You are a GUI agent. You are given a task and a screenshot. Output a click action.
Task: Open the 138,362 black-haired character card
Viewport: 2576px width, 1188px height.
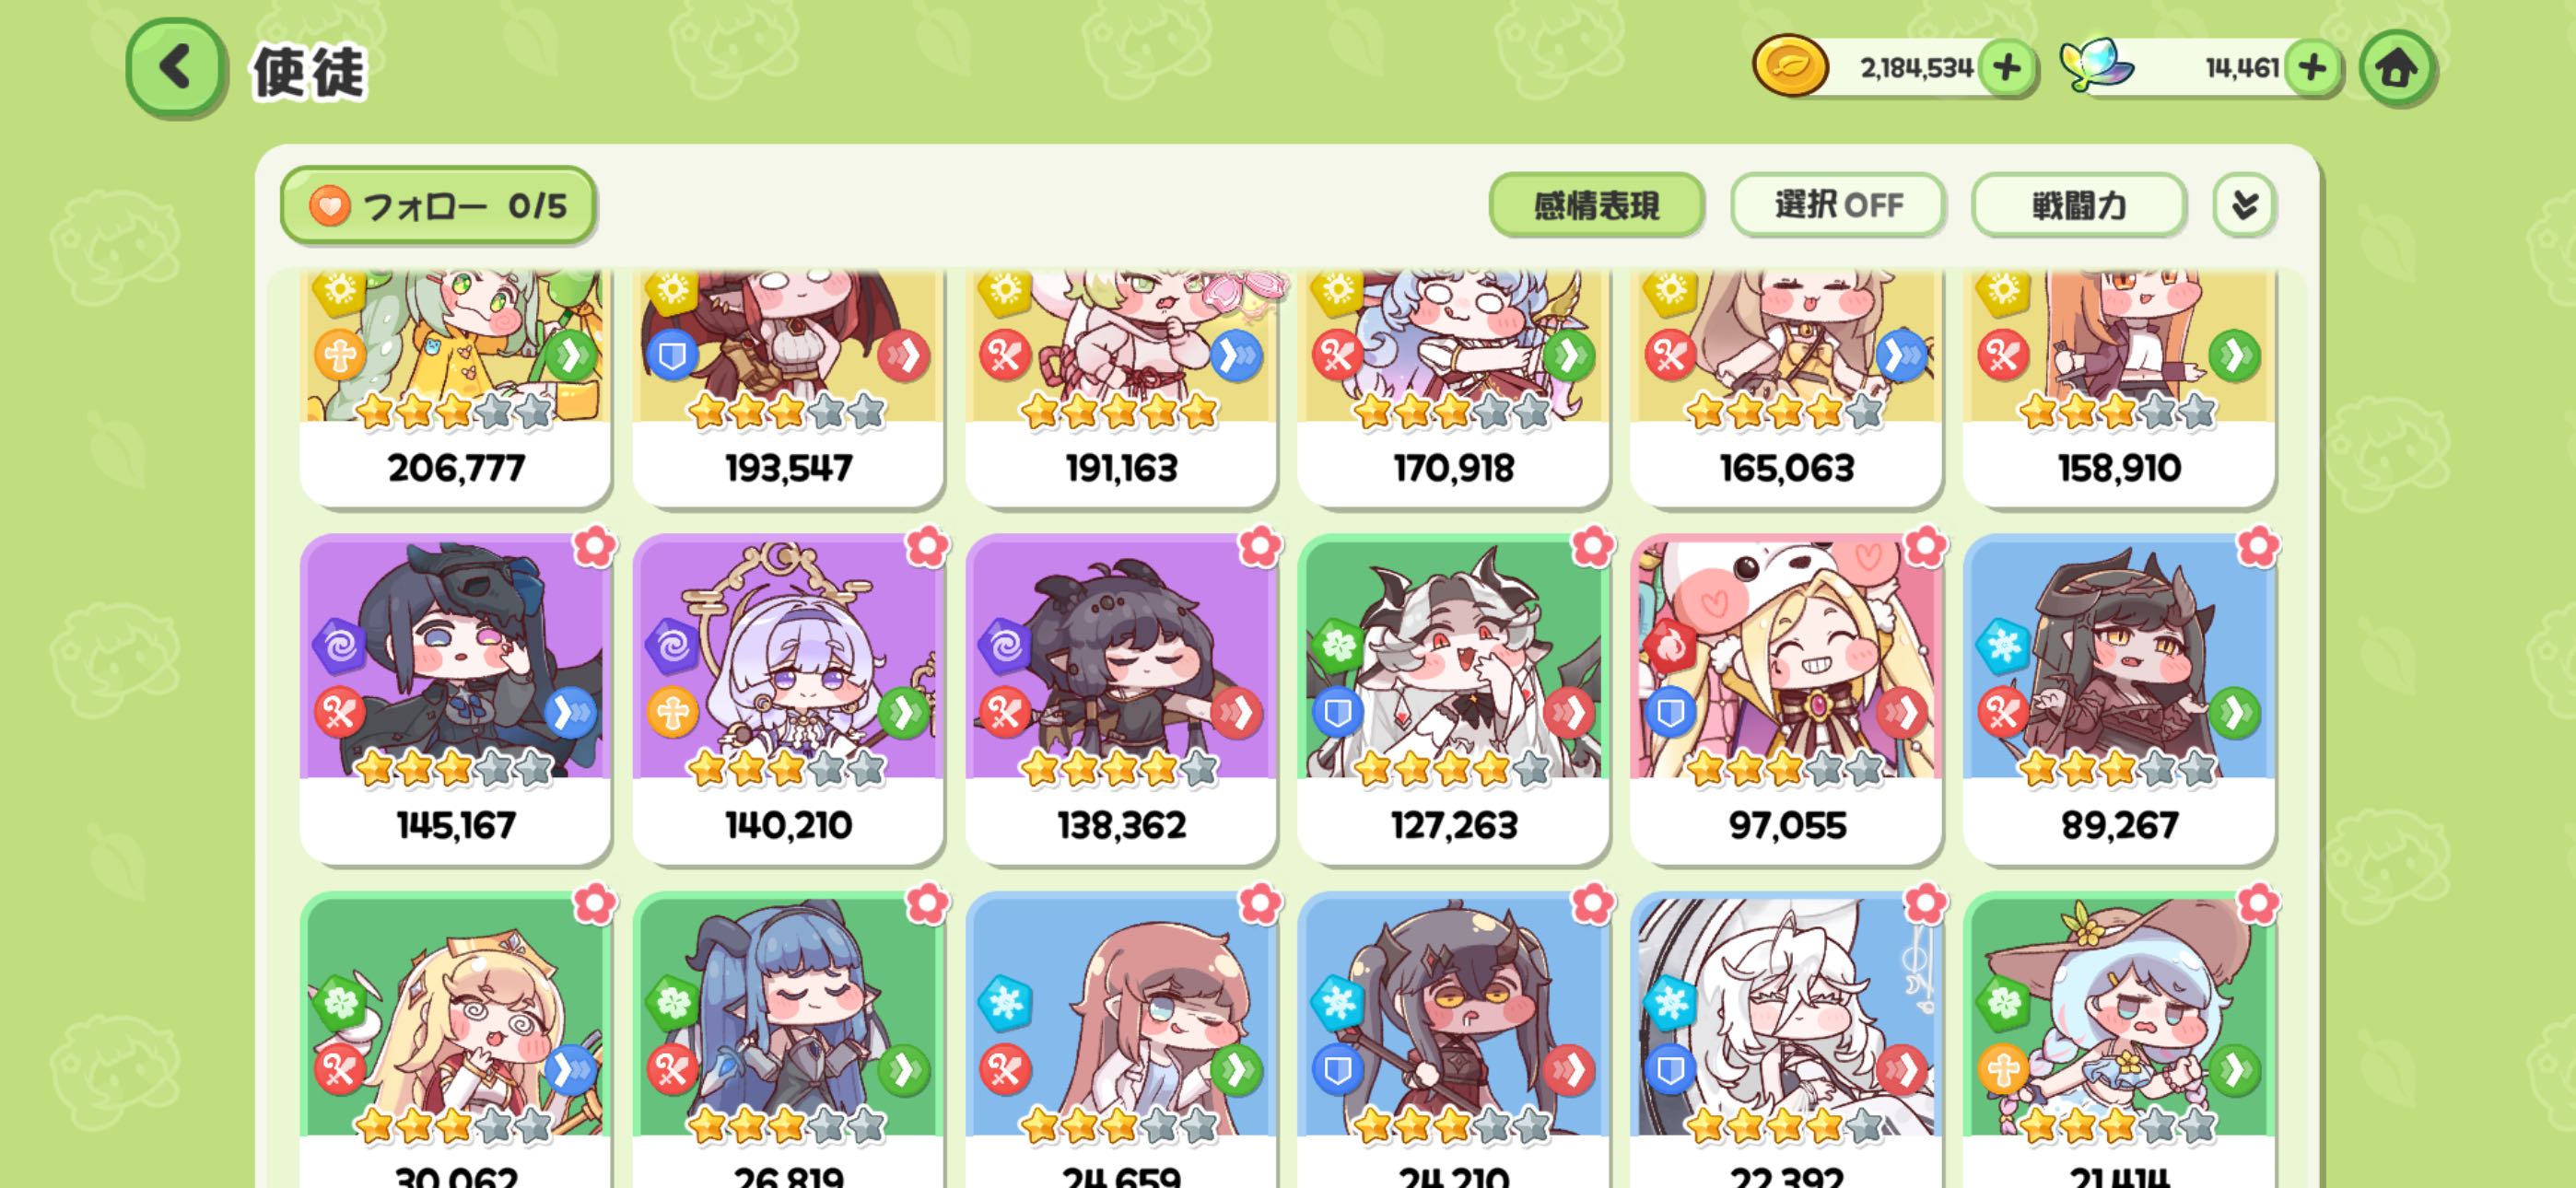1121,699
